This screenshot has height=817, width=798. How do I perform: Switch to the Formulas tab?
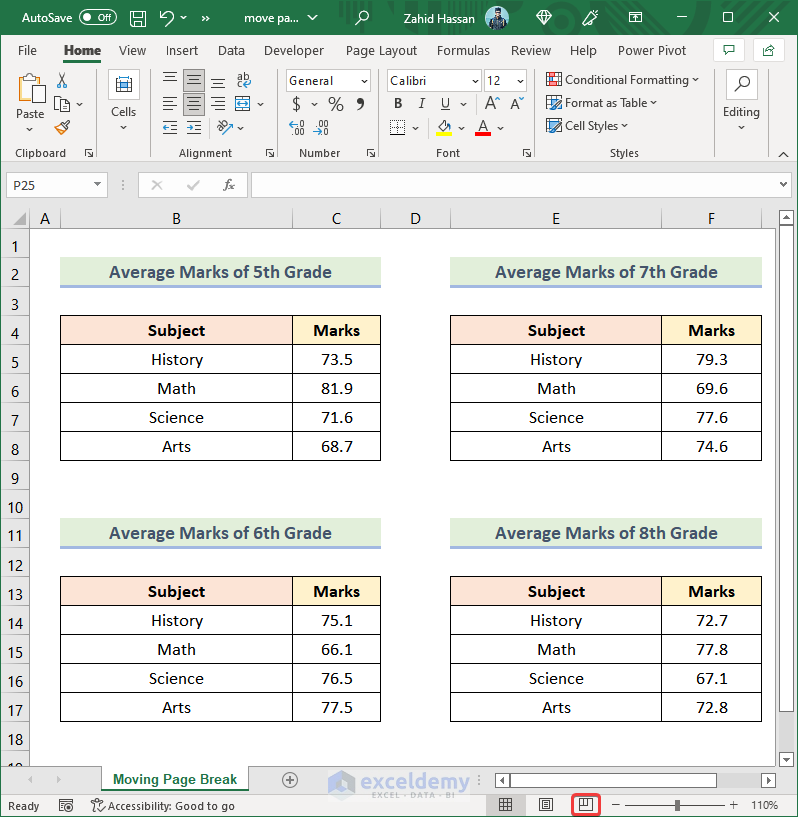(463, 51)
